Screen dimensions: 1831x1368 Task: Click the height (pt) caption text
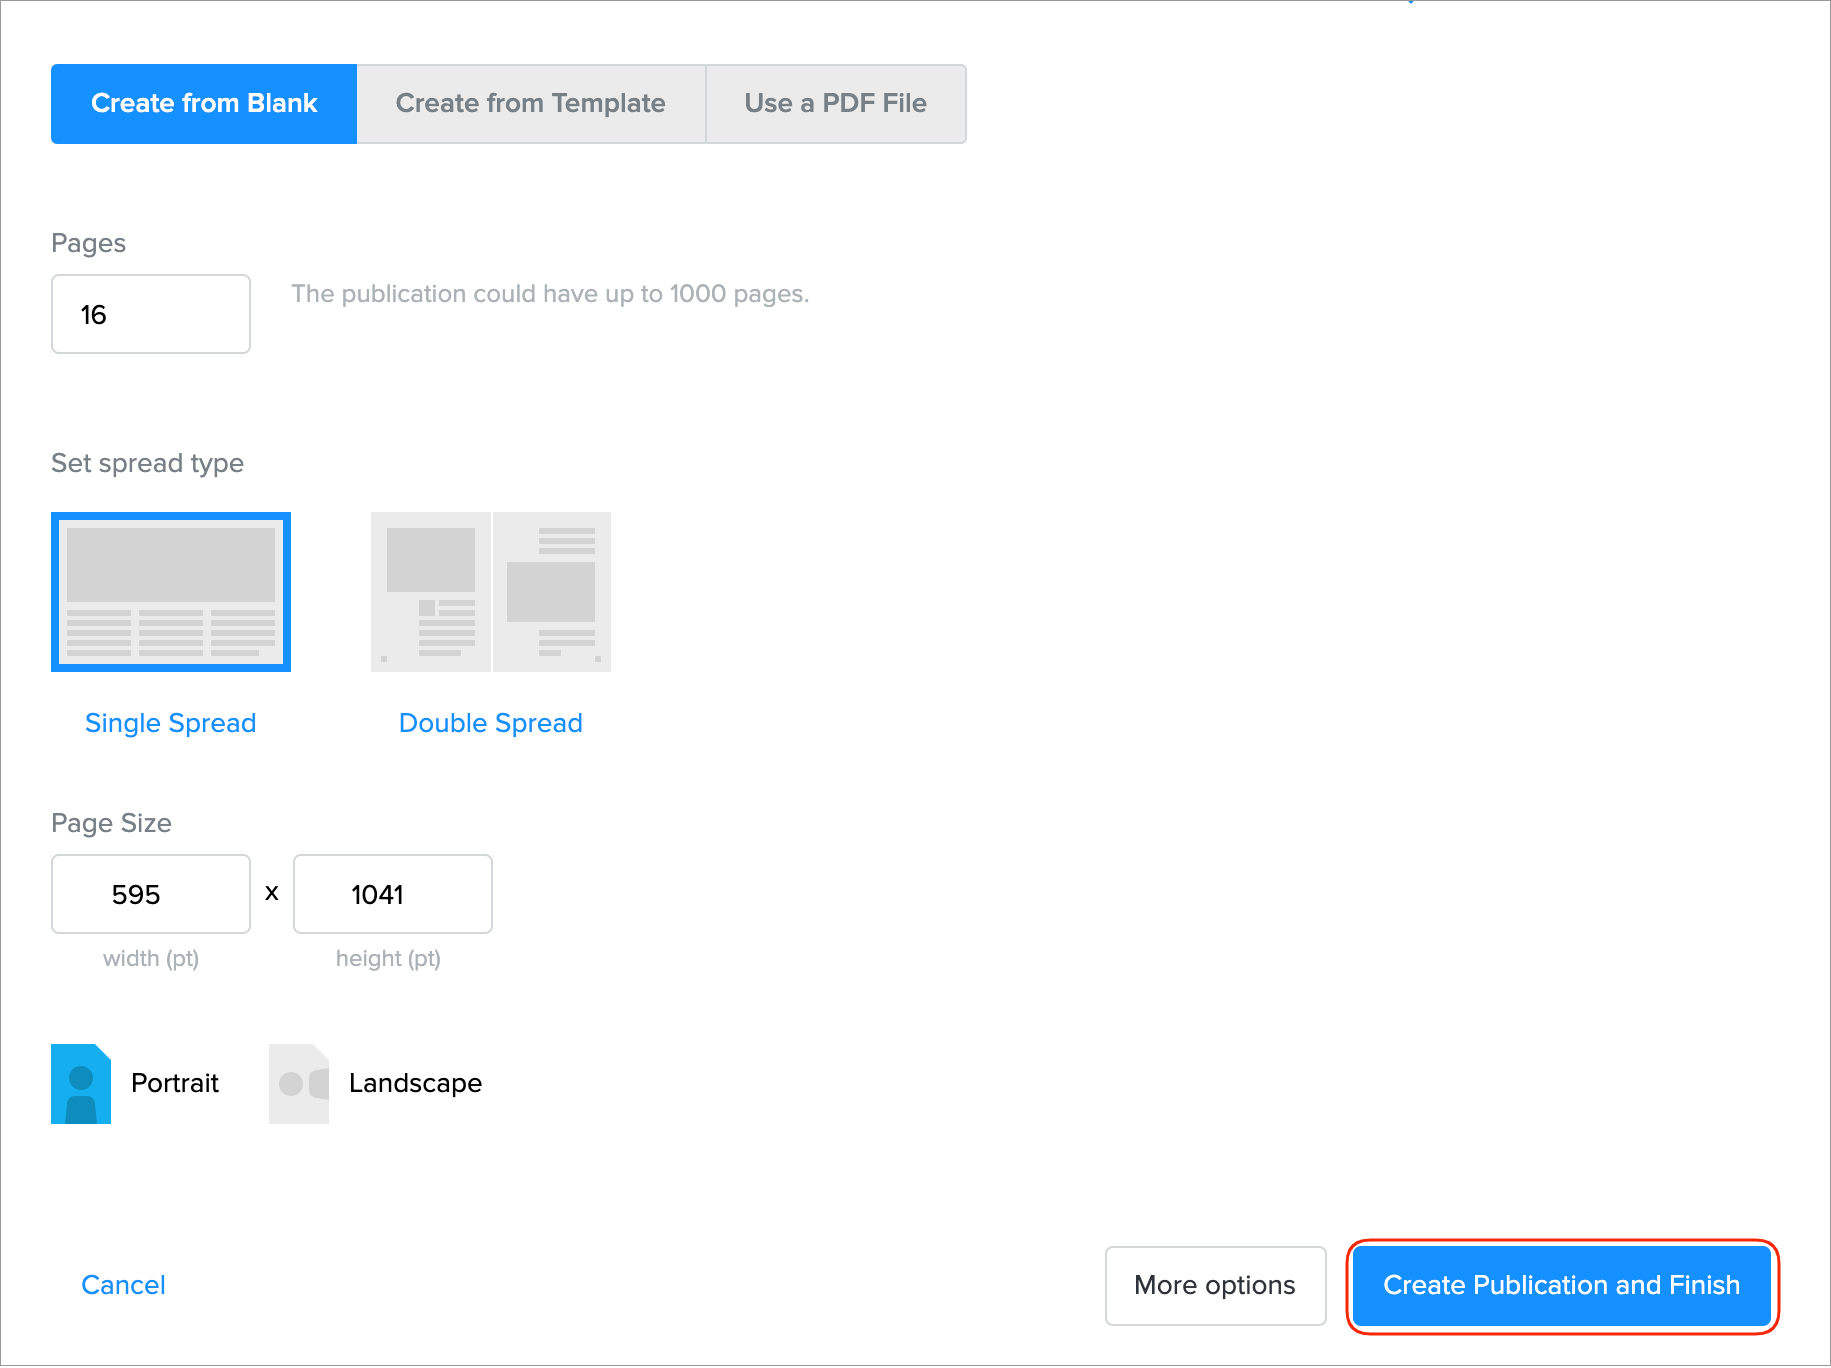tap(388, 958)
